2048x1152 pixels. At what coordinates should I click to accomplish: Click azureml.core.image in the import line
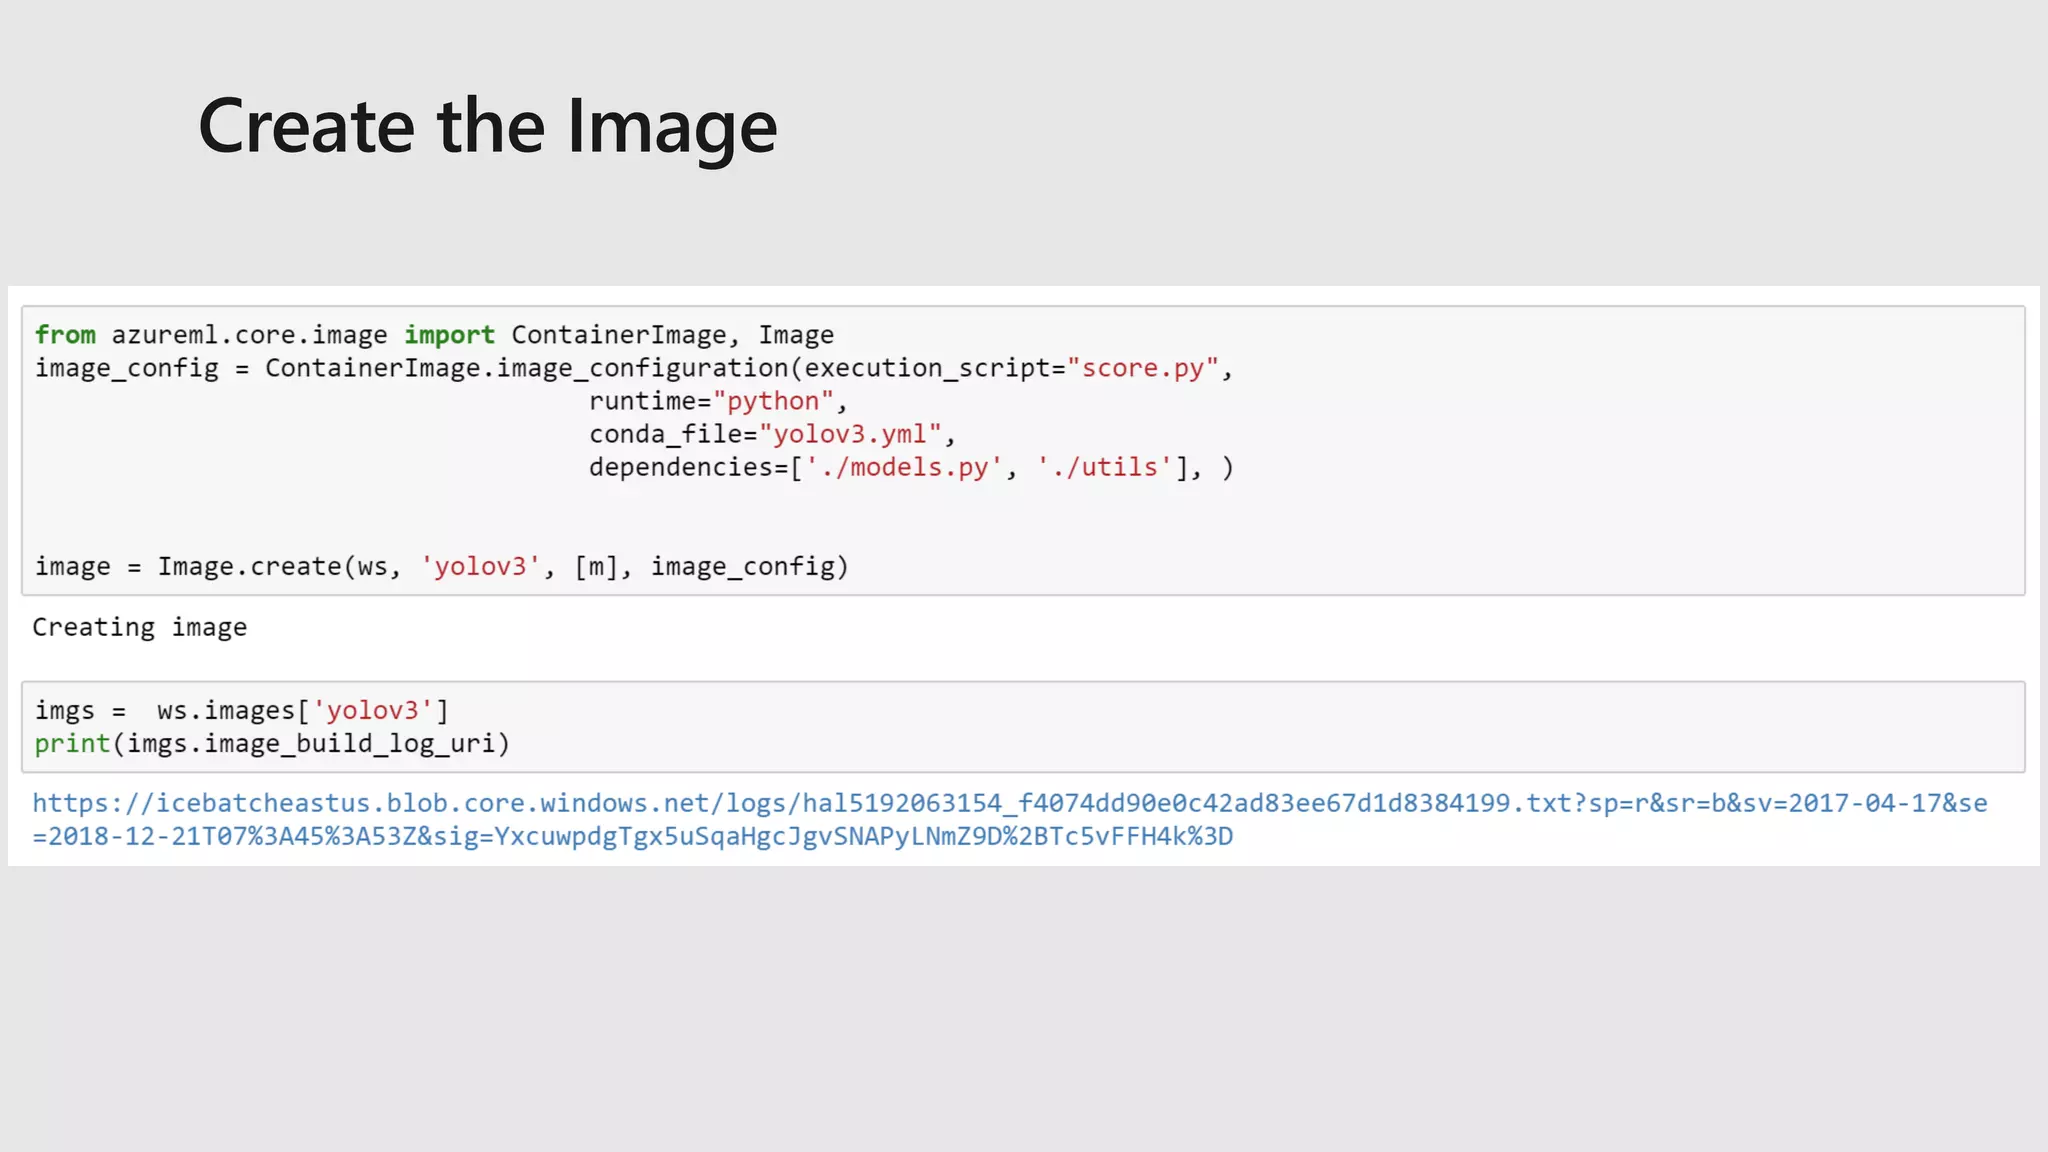(x=249, y=335)
